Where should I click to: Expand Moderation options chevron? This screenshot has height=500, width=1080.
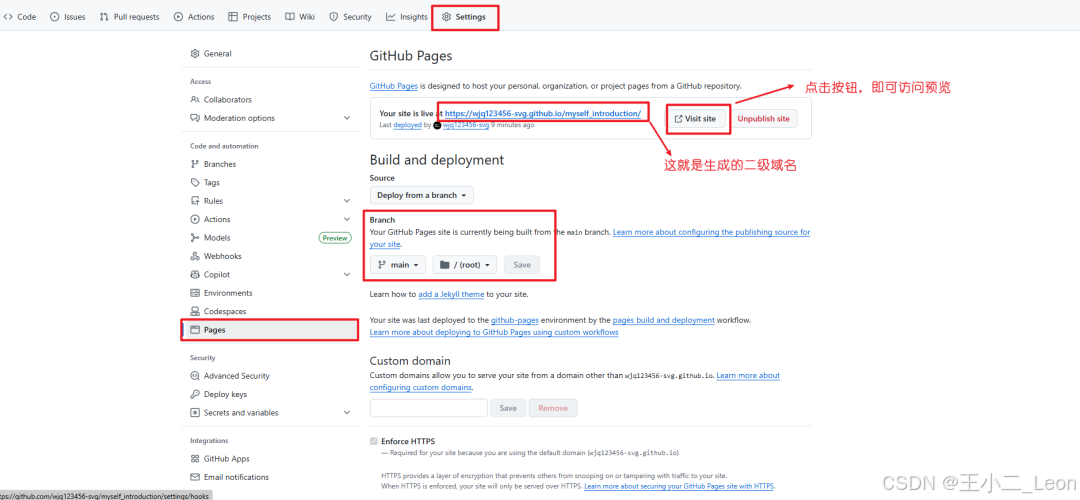click(x=346, y=118)
